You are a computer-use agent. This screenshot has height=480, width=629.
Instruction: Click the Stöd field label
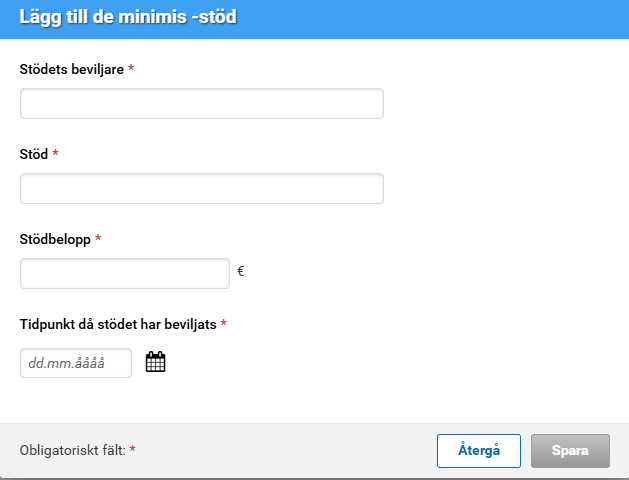pyautogui.click(x=34, y=154)
